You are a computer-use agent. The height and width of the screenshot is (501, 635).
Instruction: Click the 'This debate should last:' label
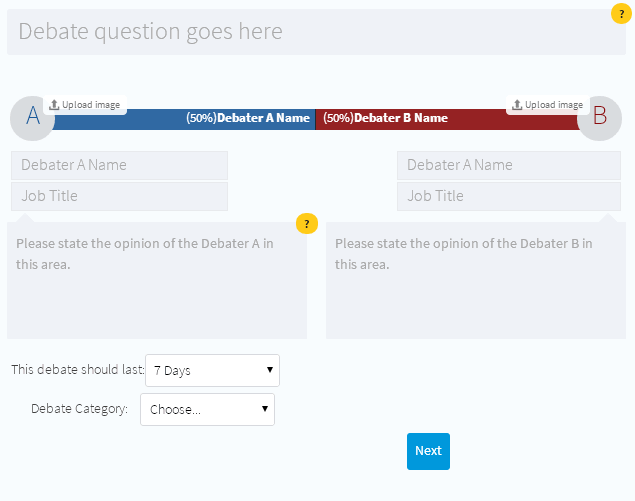click(77, 370)
